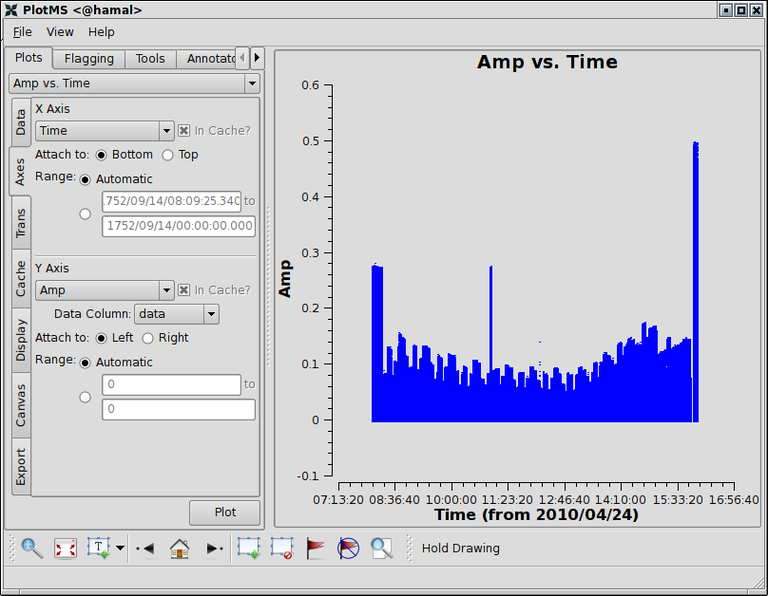Screen dimensions: 768x596
Task: Switch to the Flagging tab
Action: pos(89,59)
